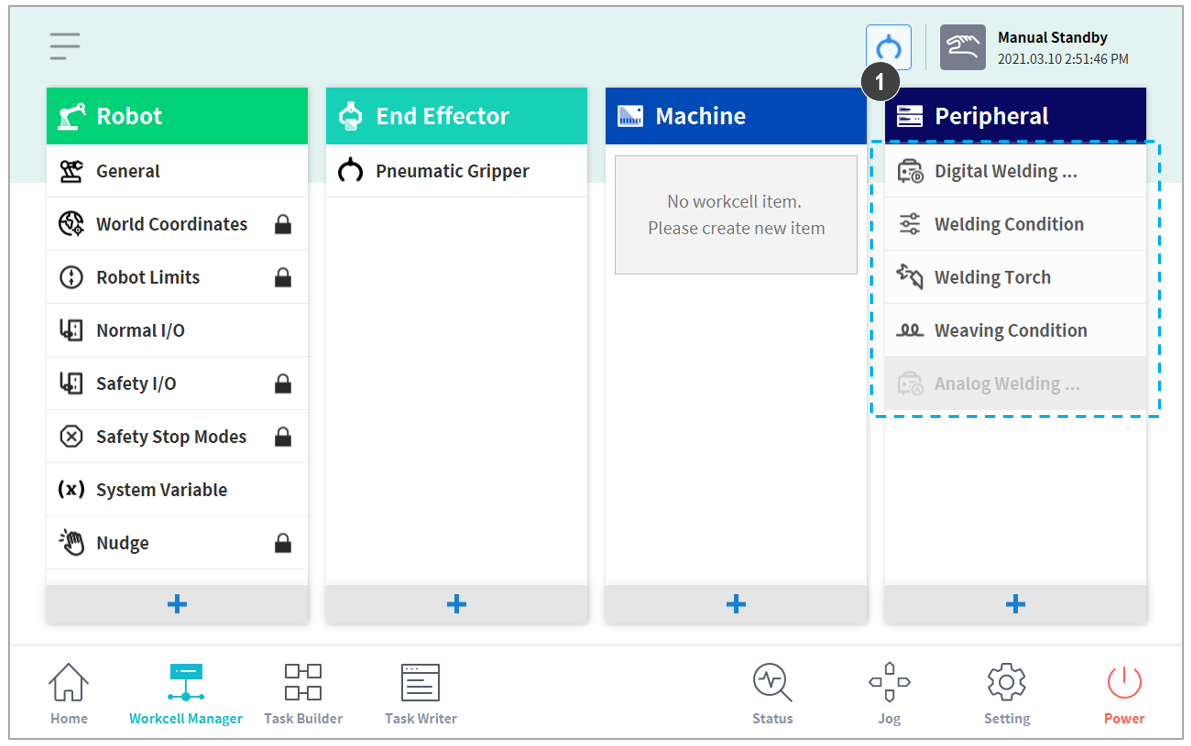Viewport: 1191px width, 746px height.
Task: Click the Manual Standby hand icon
Action: point(962,47)
